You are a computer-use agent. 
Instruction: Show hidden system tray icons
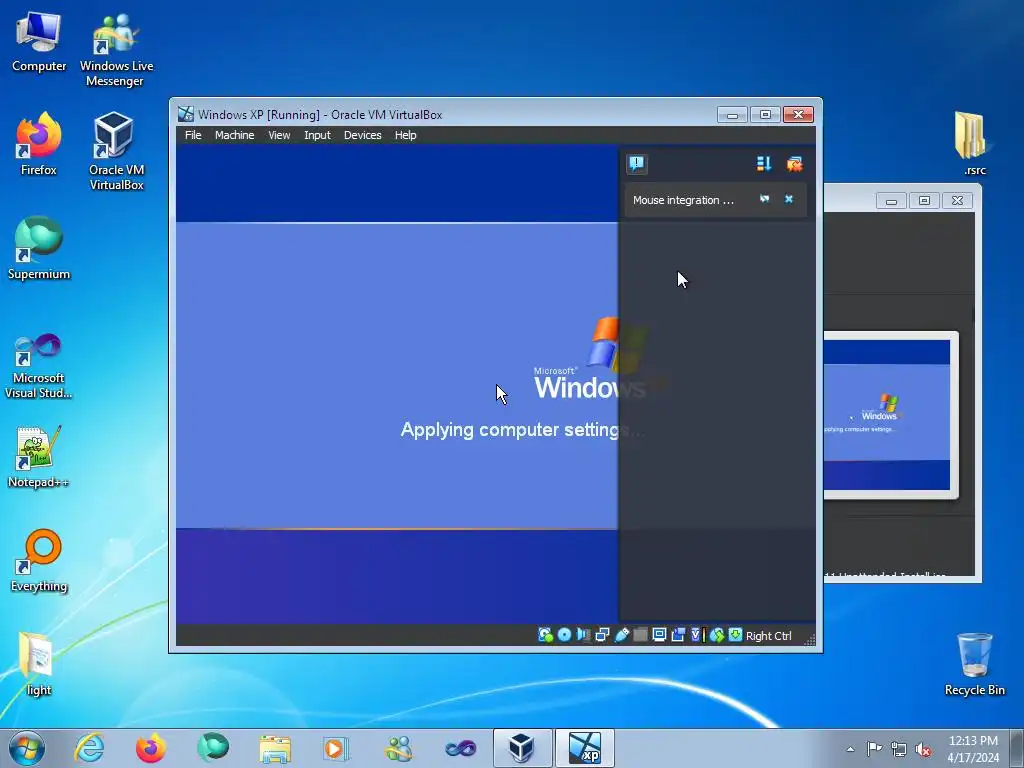click(850, 749)
